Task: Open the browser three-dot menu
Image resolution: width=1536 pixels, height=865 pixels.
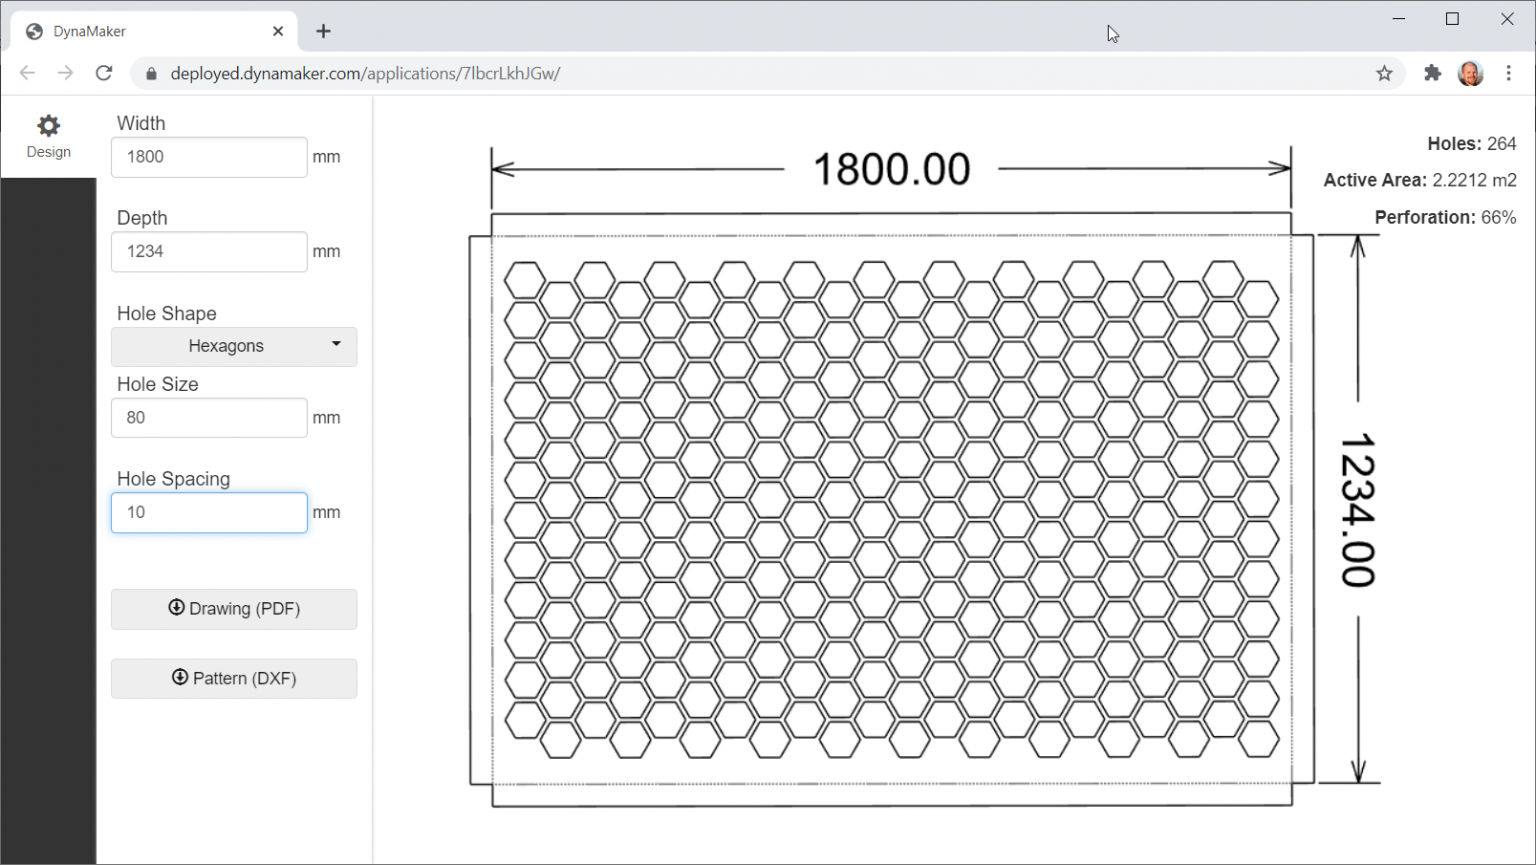Action: tap(1510, 73)
